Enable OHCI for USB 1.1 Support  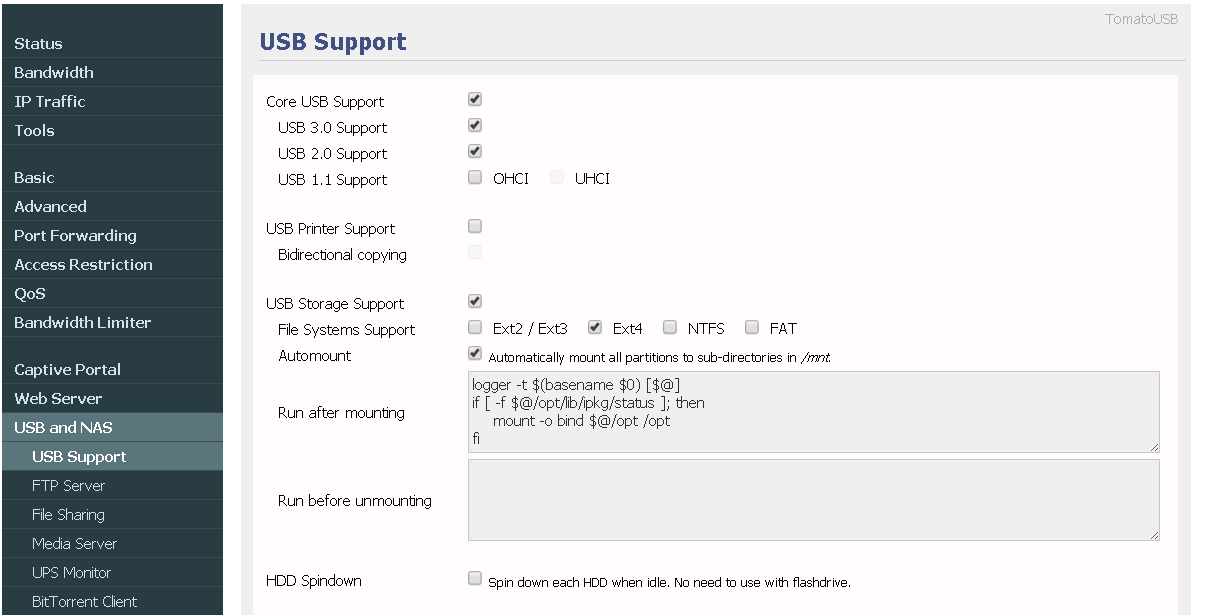coord(474,177)
